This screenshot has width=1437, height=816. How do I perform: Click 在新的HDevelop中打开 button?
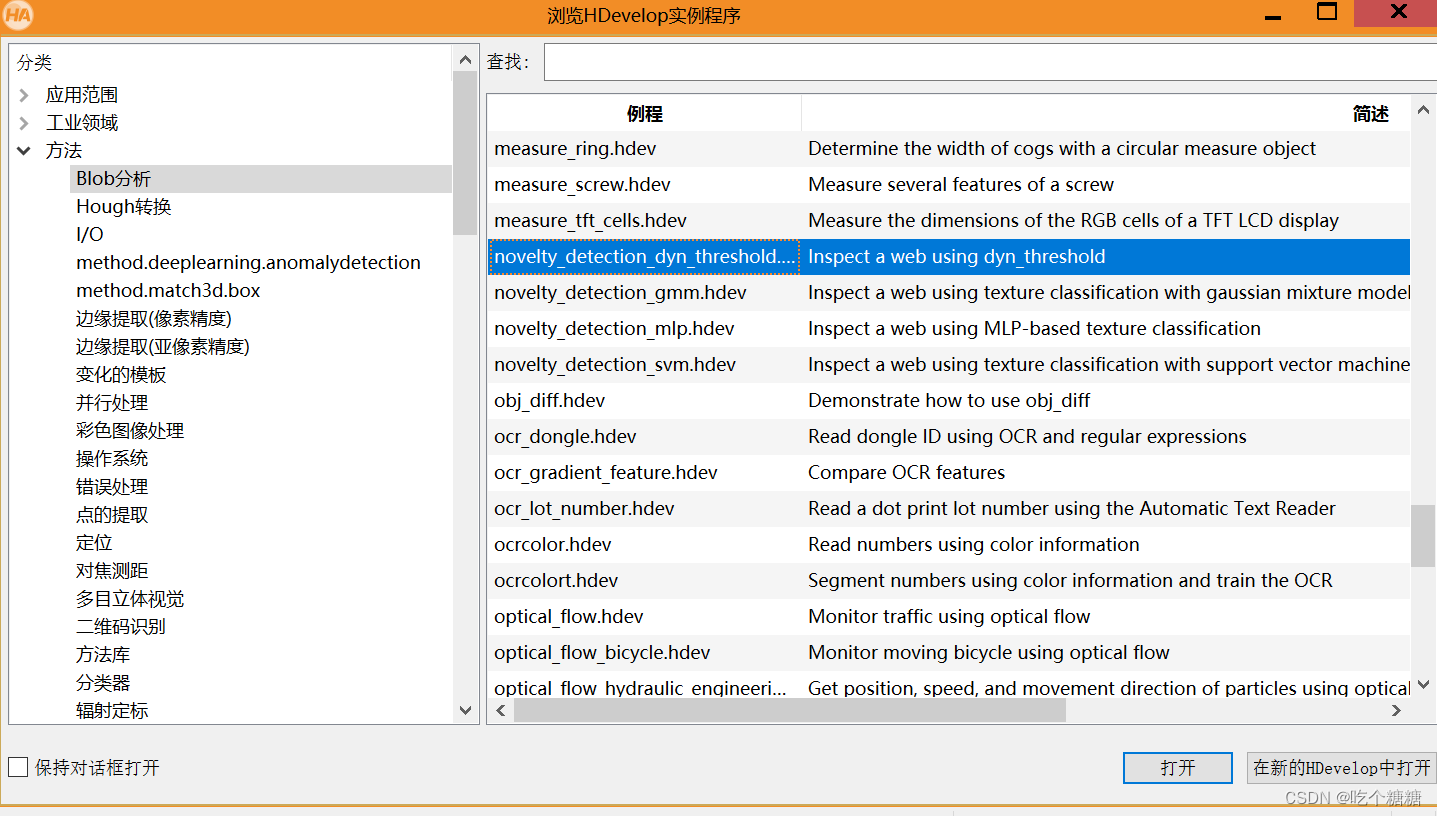click(x=1342, y=768)
